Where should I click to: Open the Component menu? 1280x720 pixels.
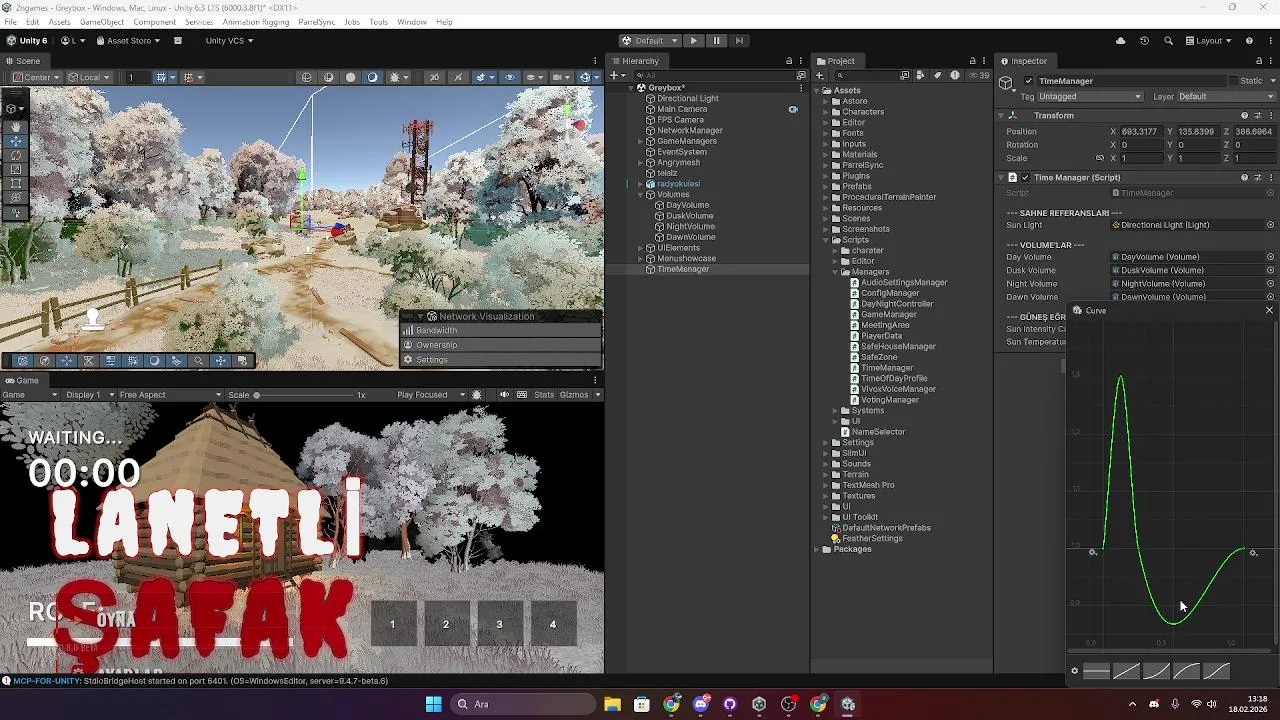coord(154,22)
